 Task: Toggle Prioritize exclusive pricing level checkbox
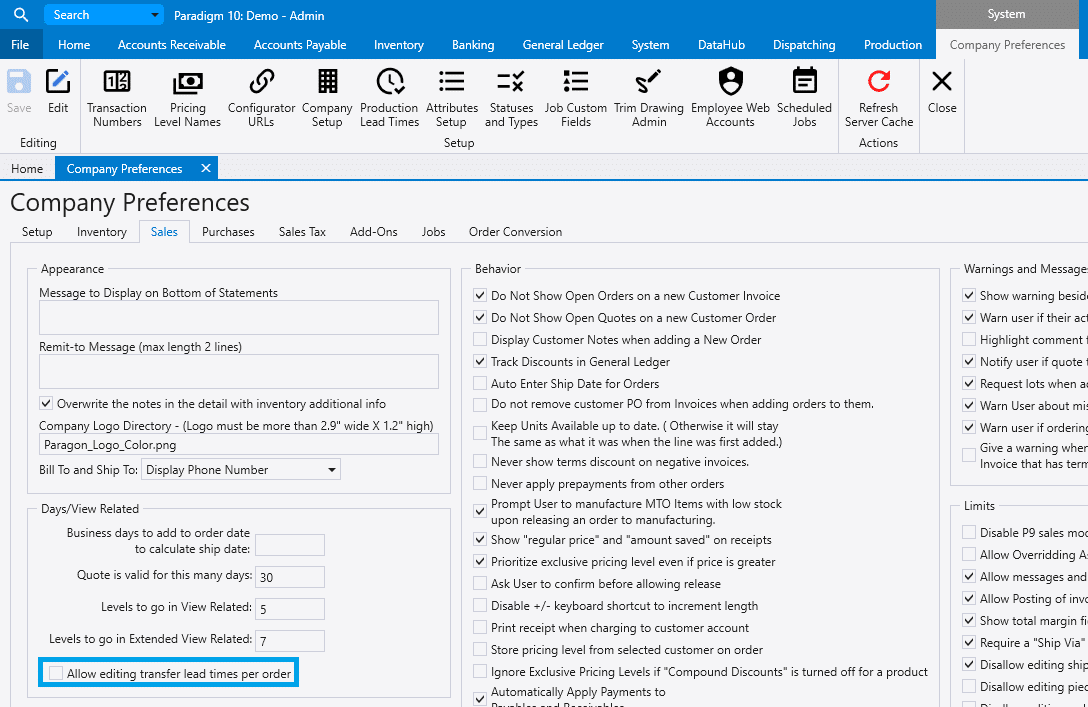coord(479,561)
